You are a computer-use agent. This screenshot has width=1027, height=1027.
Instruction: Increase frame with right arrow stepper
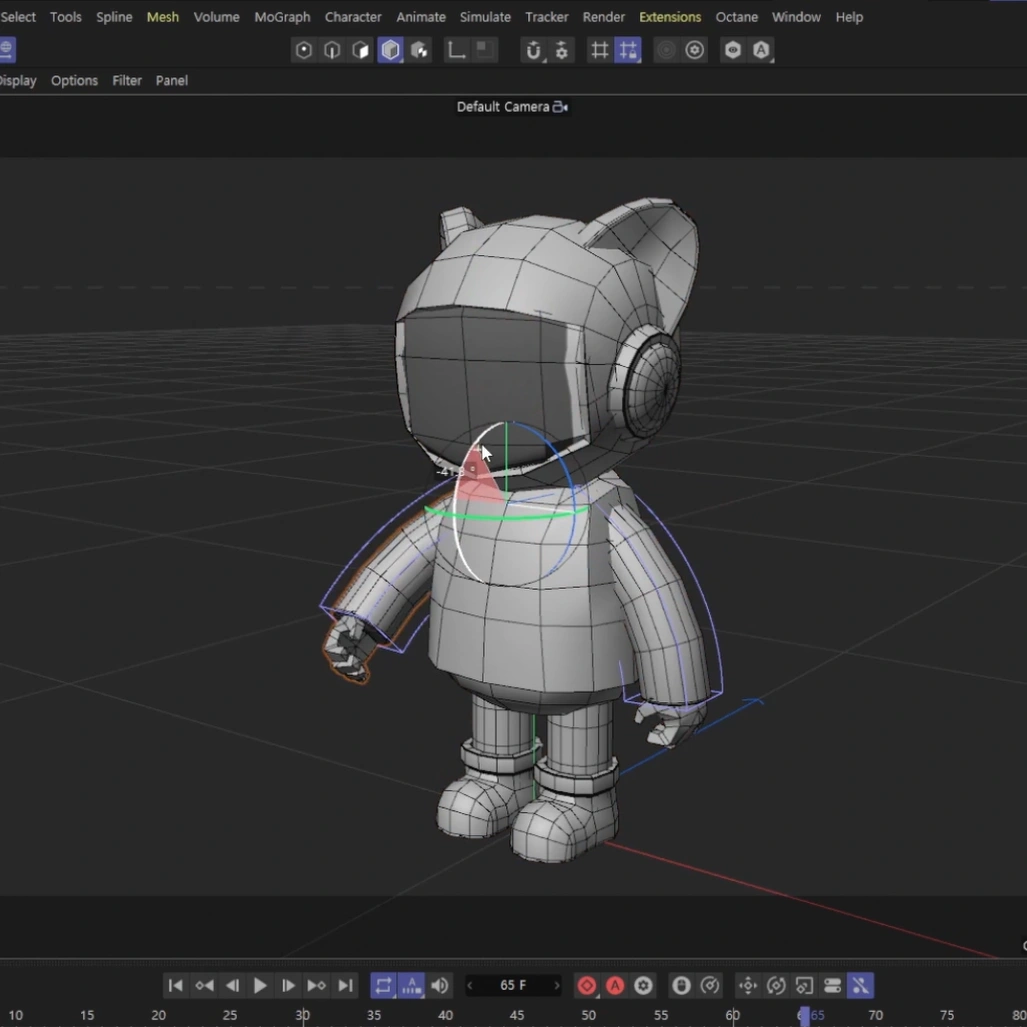[x=557, y=985]
